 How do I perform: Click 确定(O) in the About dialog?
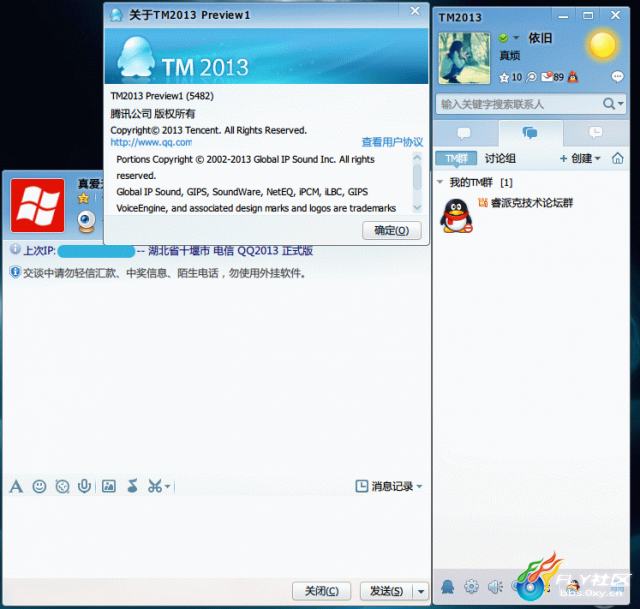tap(391, 231)
